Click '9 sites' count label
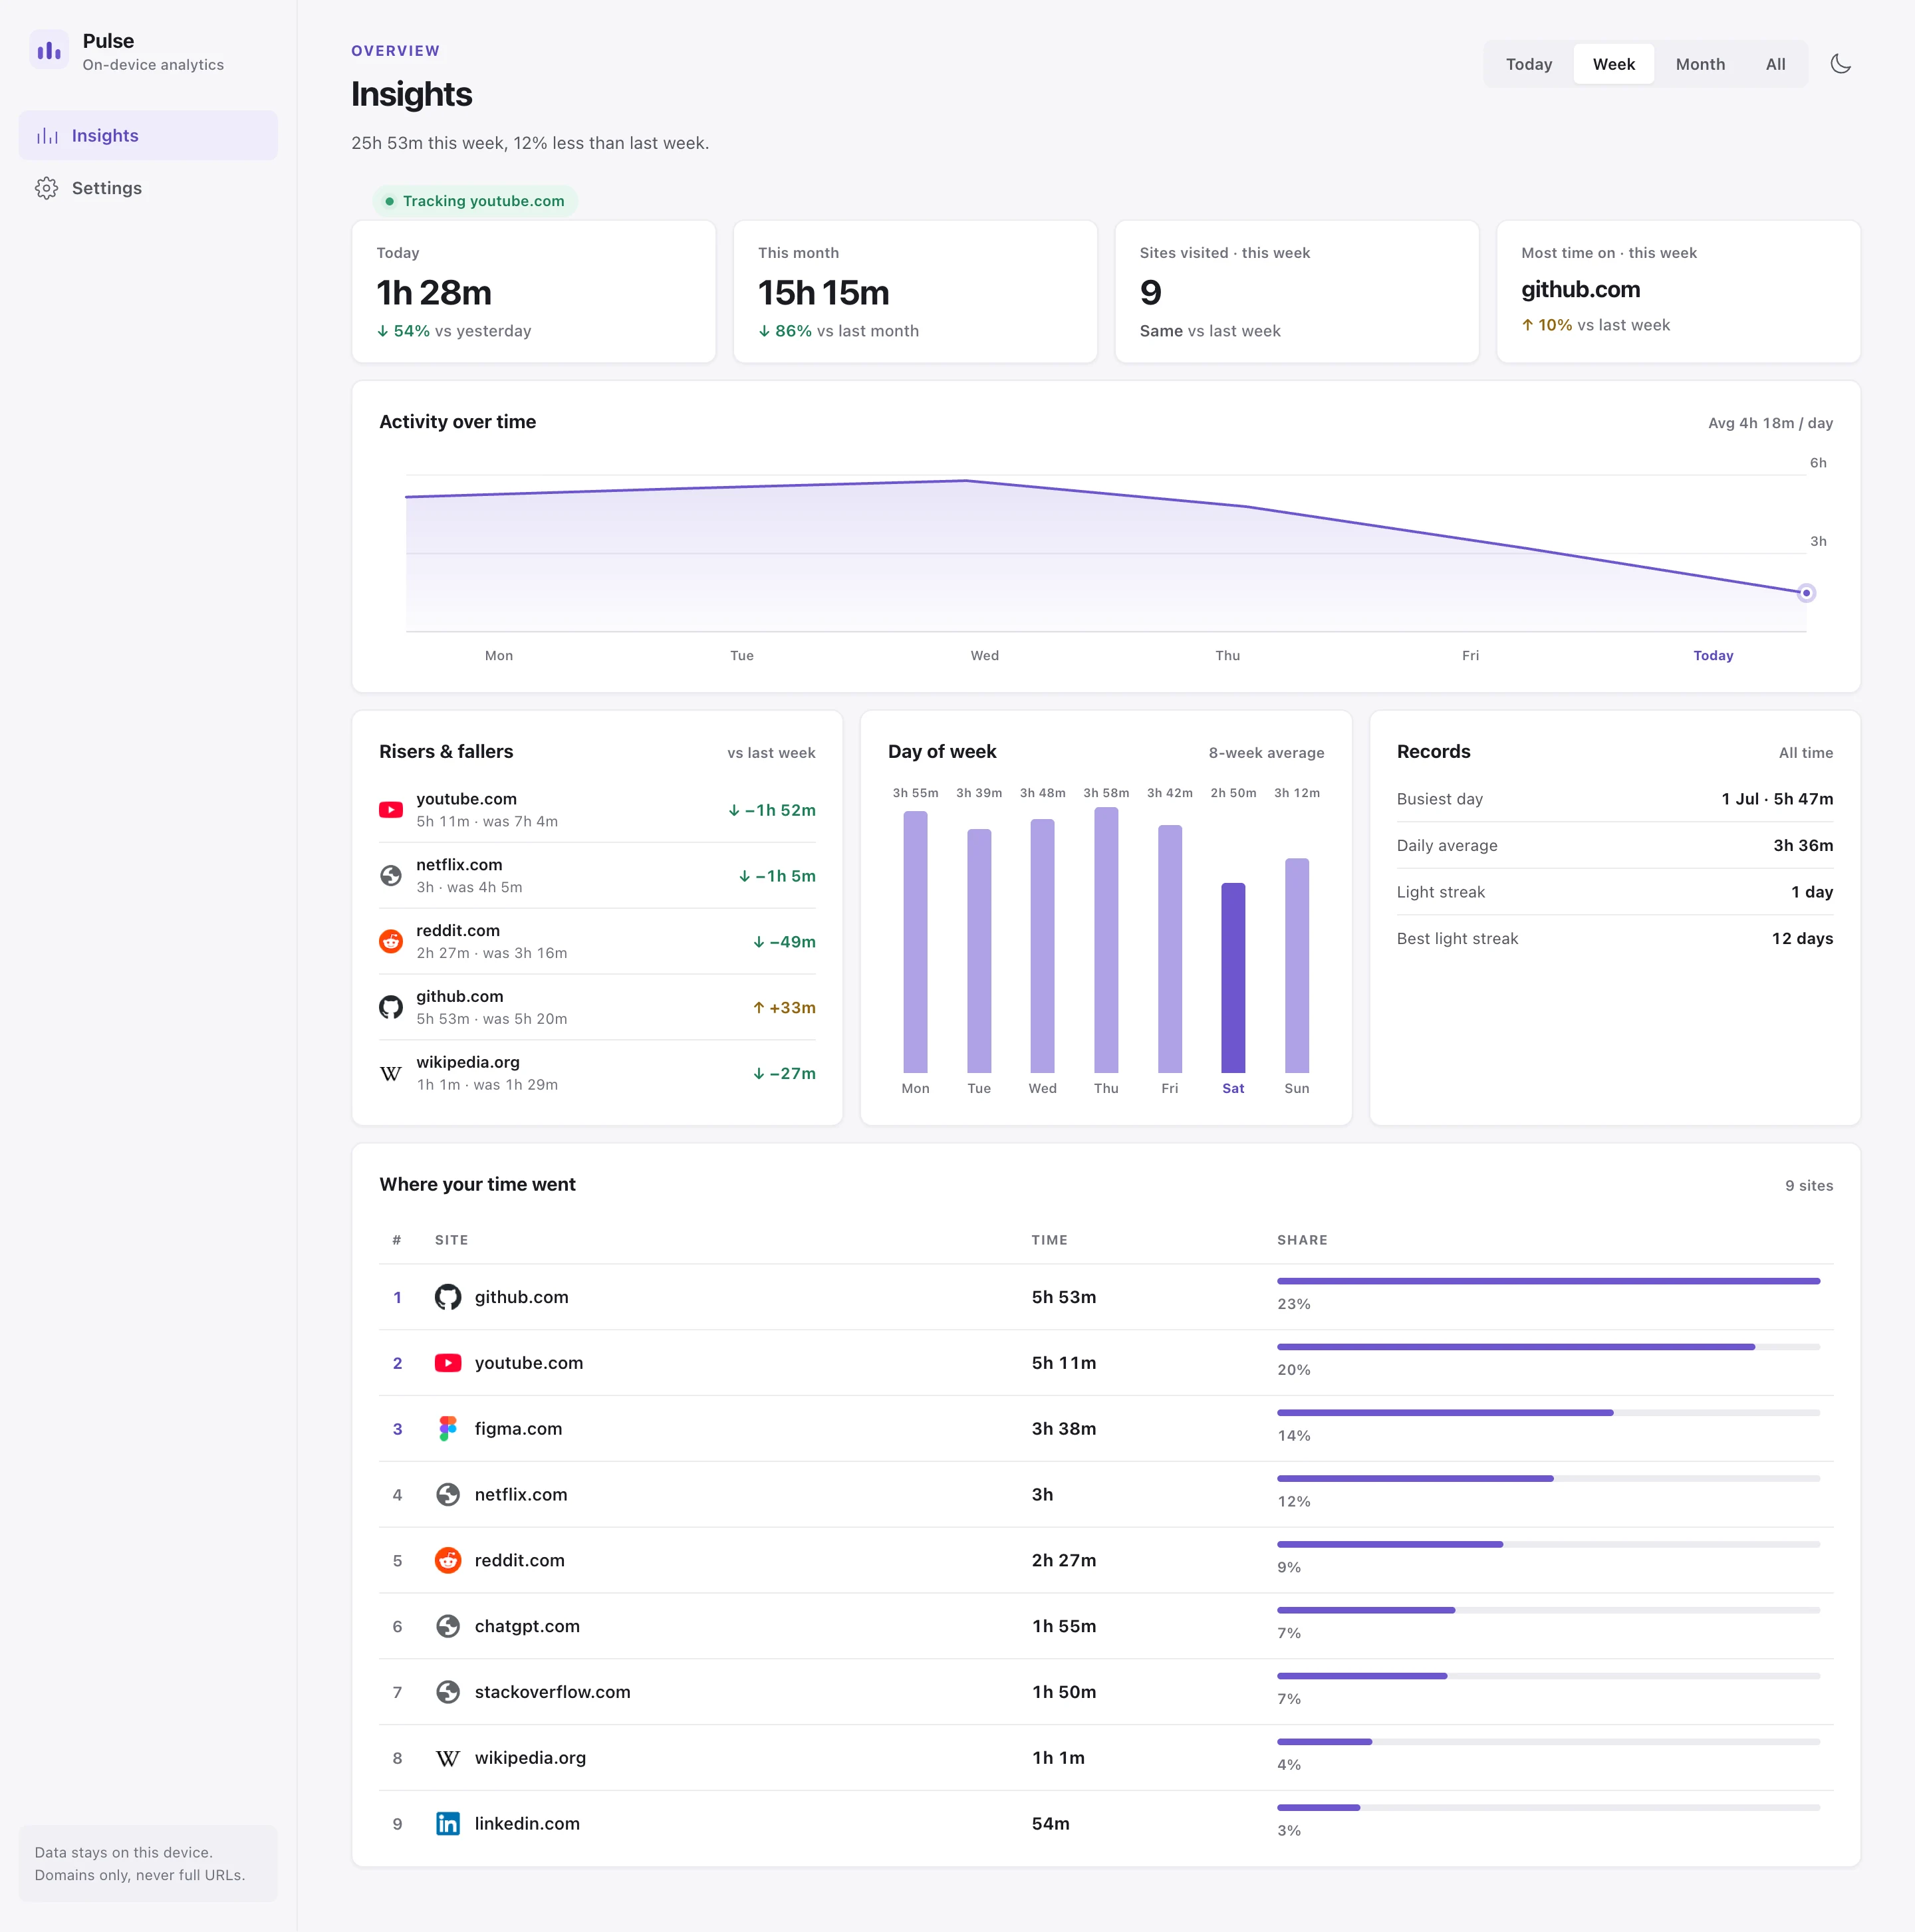Viewport: 1915px width, 1932px height. pos(1809,1186)
